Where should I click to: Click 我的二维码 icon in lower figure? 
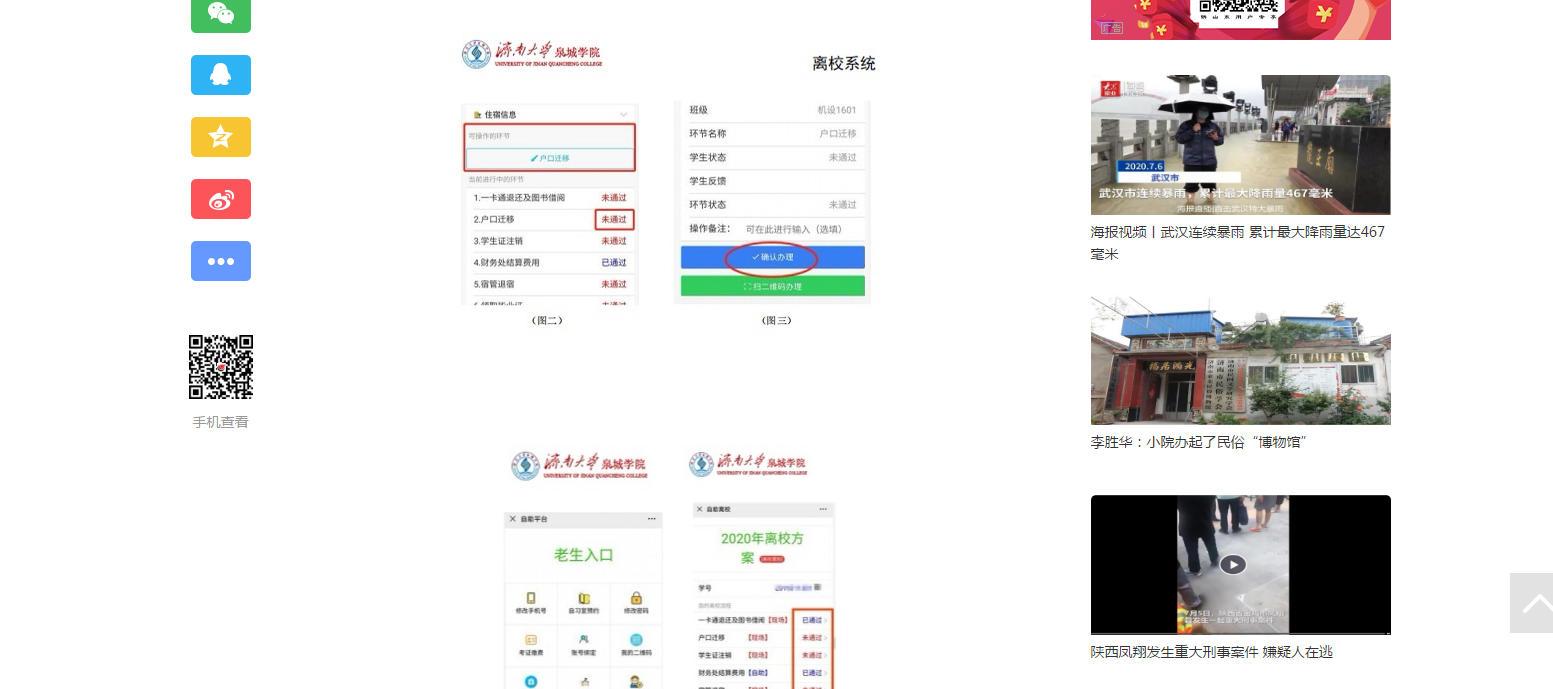(x=636, y=645)
